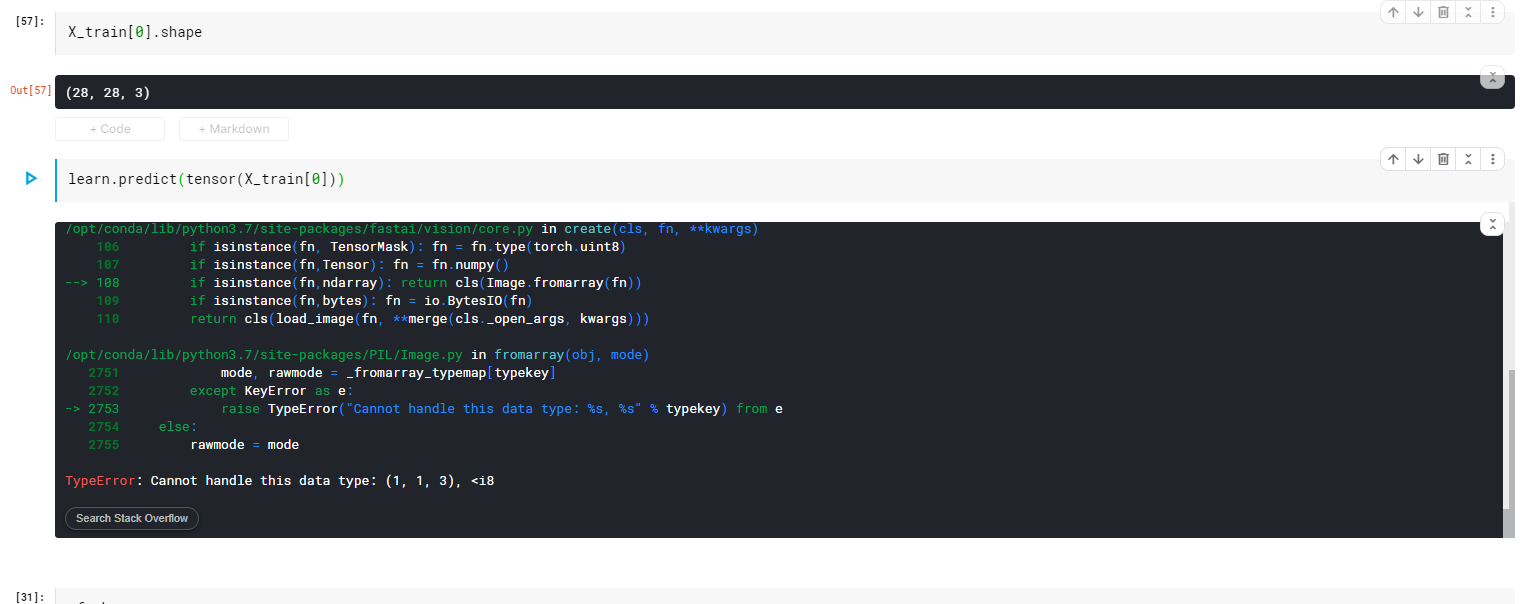Add a new Code cell
This screenshot has height=604, width=1525.
point(110,129)
